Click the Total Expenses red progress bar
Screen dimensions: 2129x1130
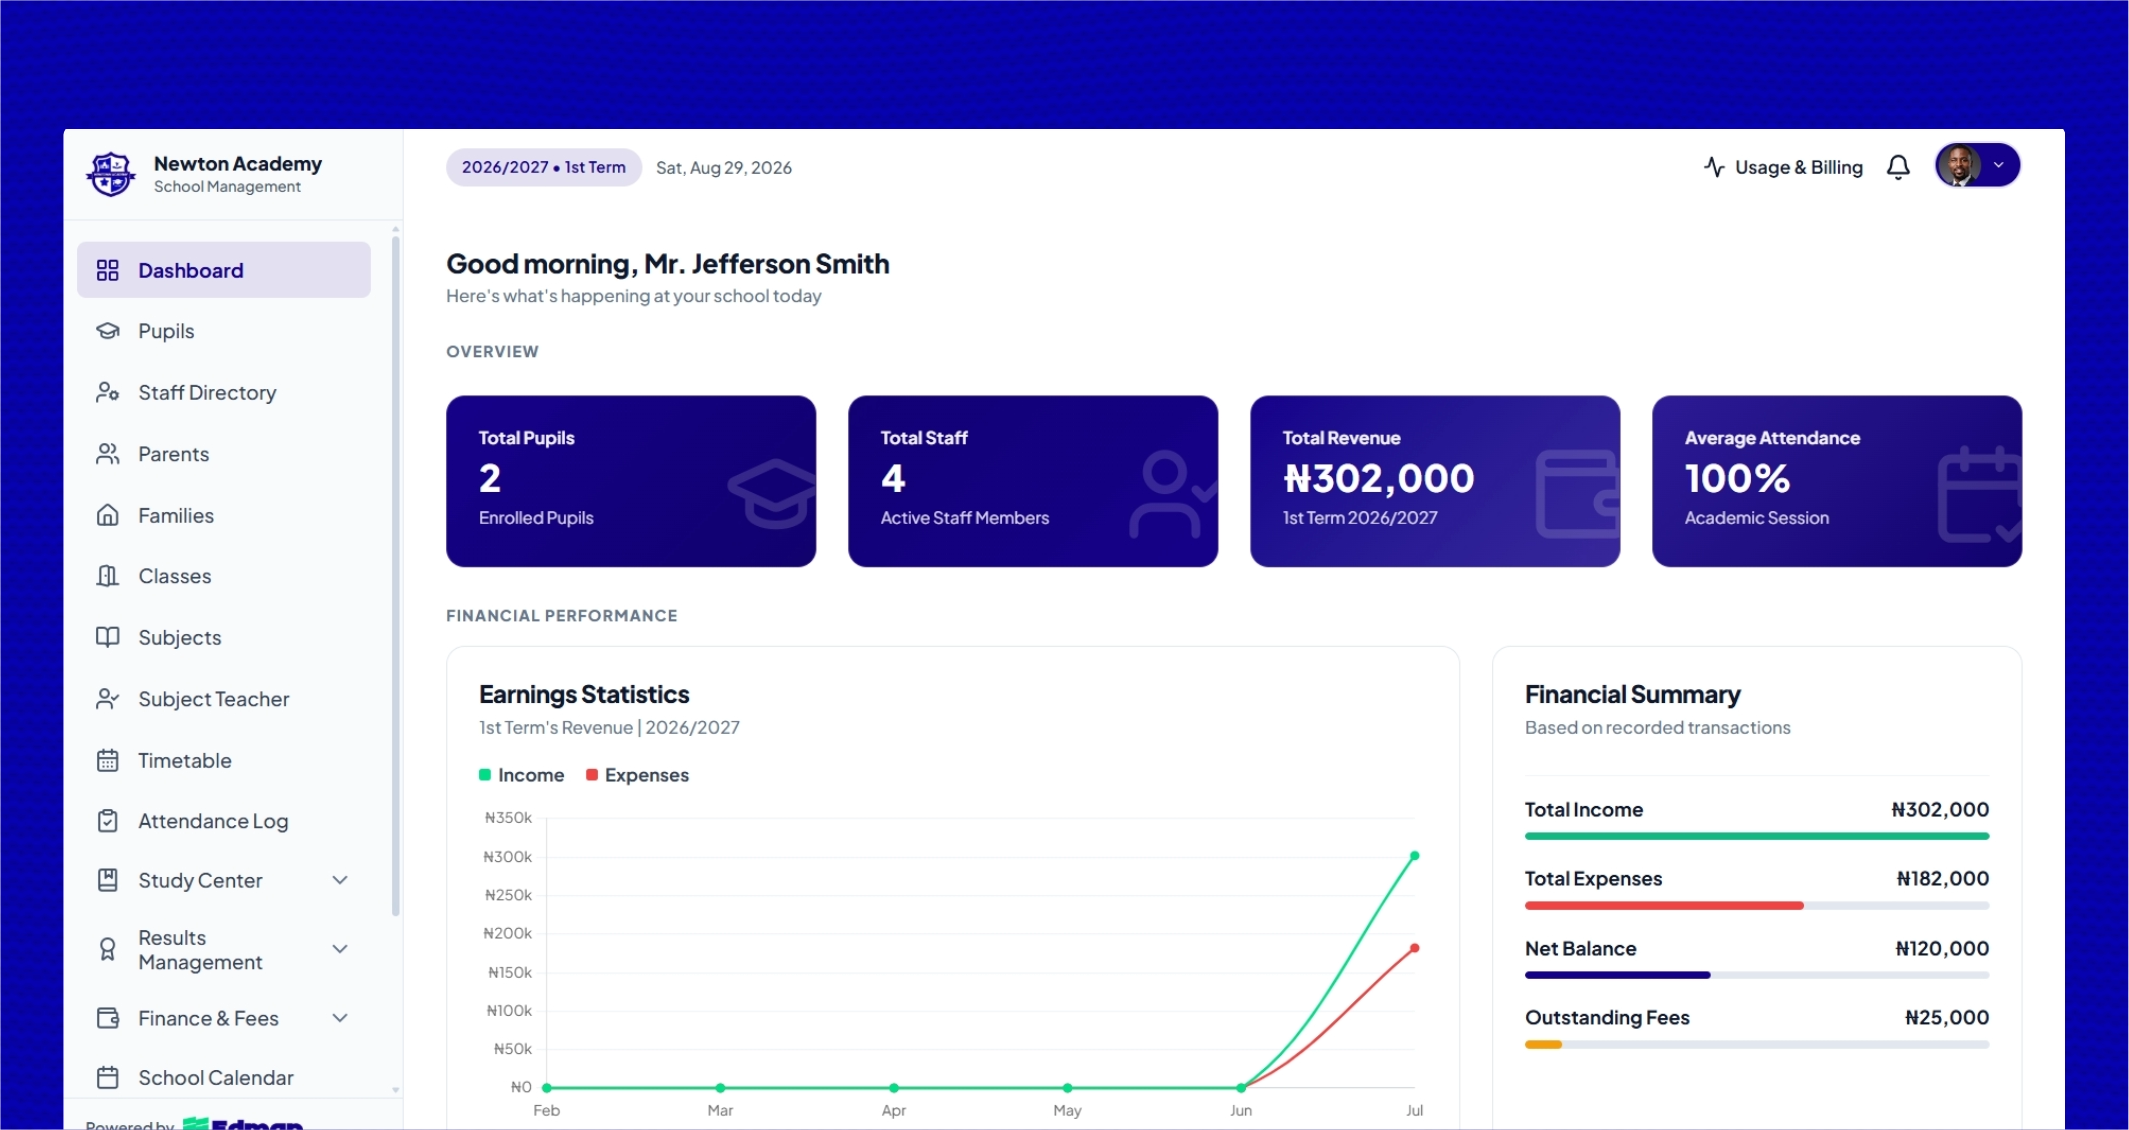point(1664,905)
